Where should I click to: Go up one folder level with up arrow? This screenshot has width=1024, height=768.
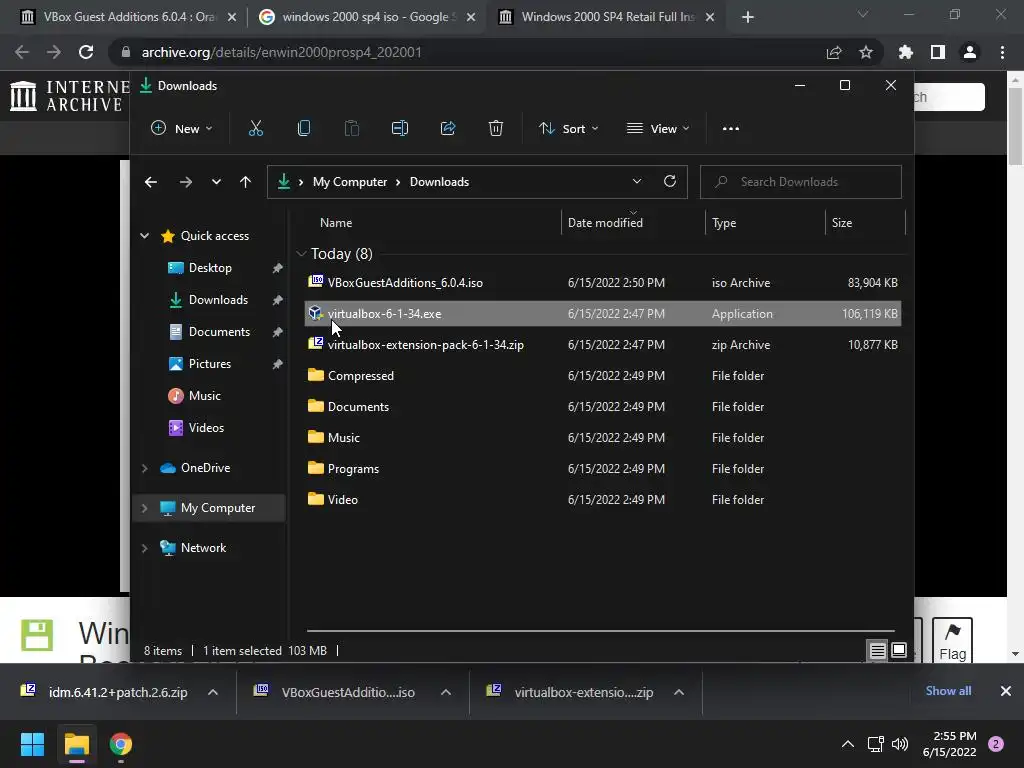tap(246, 182)
